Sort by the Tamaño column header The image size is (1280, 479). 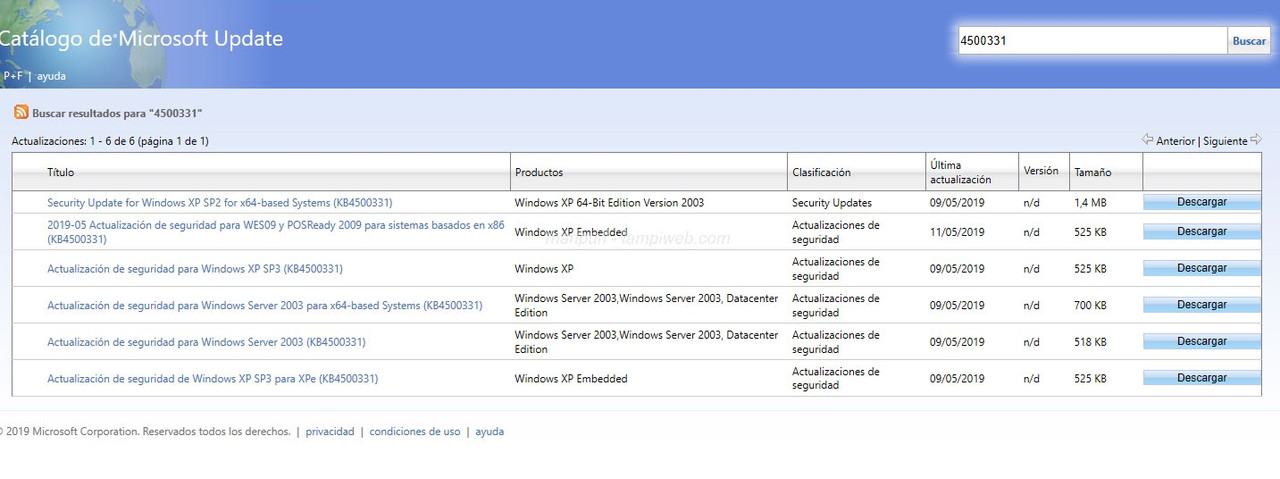click(1092, 172)
